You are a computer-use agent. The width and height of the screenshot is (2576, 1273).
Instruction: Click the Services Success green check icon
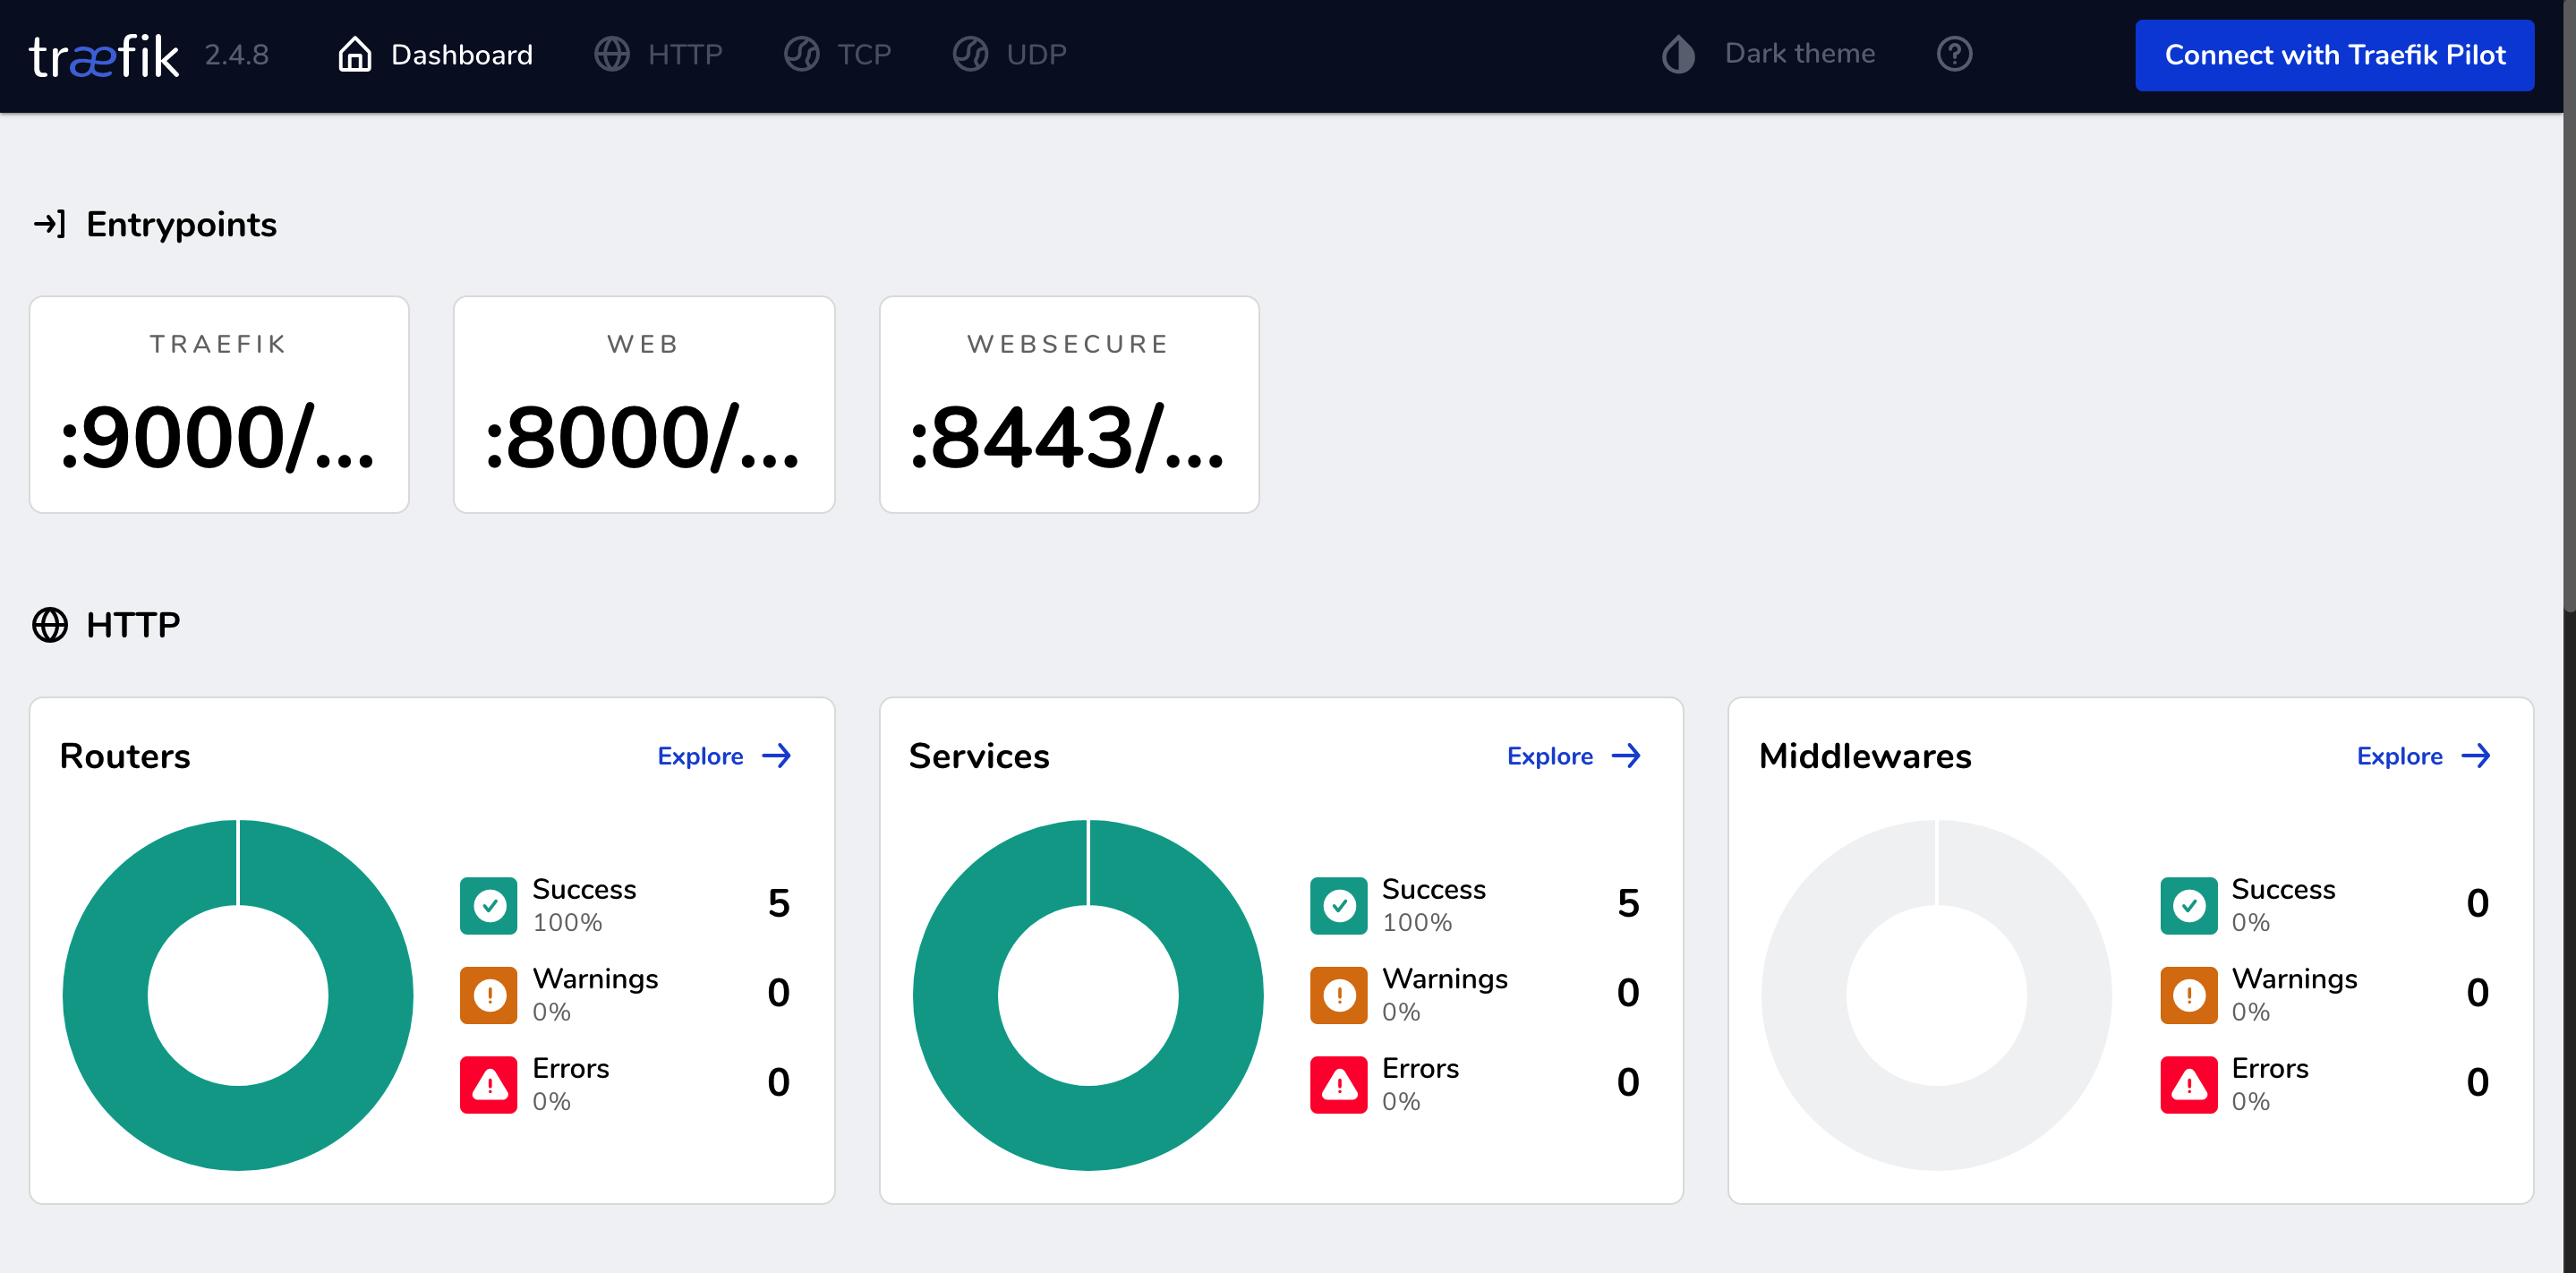point(1337,905)
